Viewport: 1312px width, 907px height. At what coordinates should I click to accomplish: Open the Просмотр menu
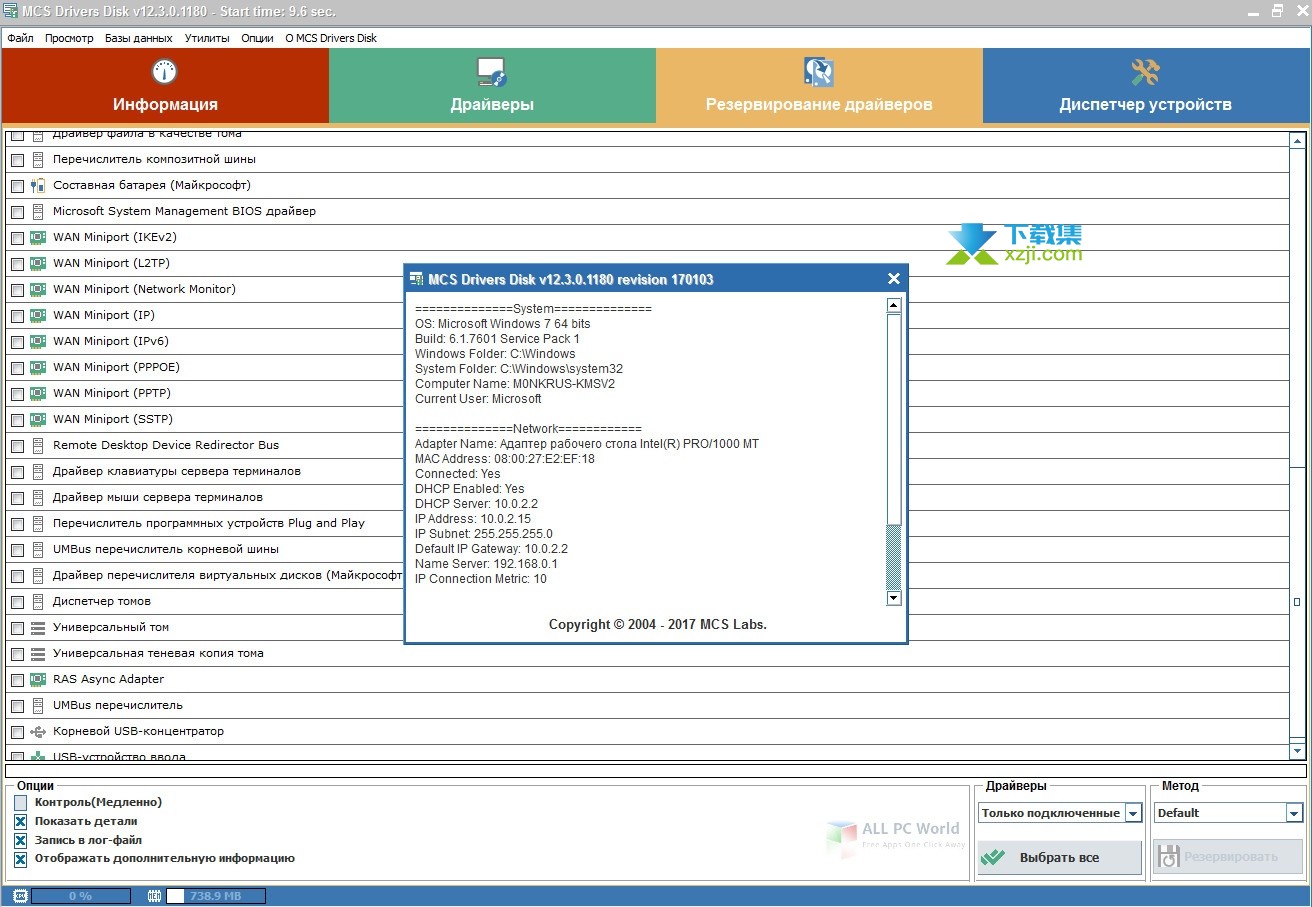[69, 38]
